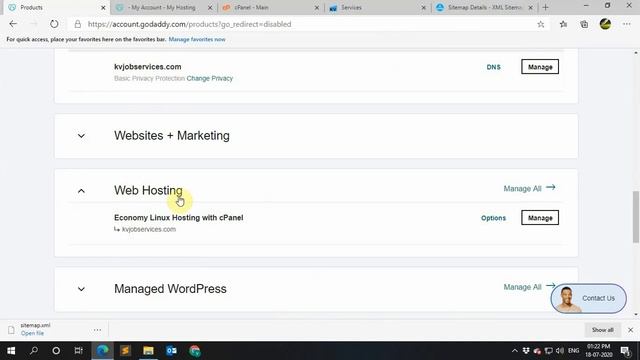Manage Economy Linux Hosting with cPanel
The image size is (640, 360).
click(x=540, y=218)
